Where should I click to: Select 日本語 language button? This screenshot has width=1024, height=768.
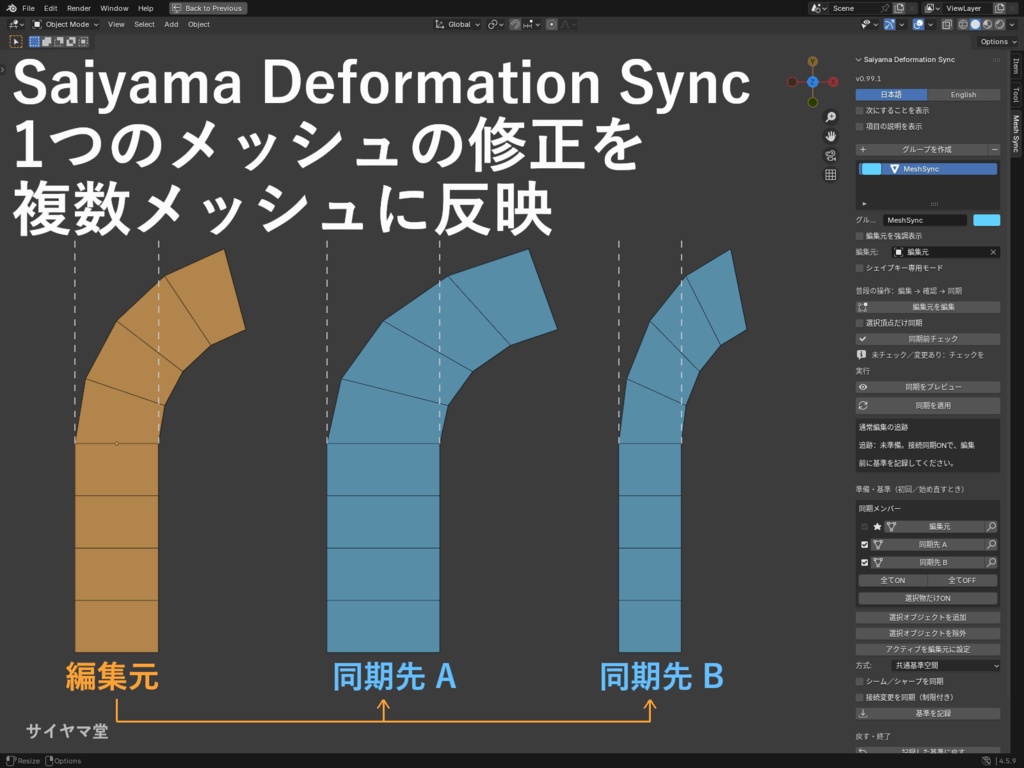click(x=891, y=95)
